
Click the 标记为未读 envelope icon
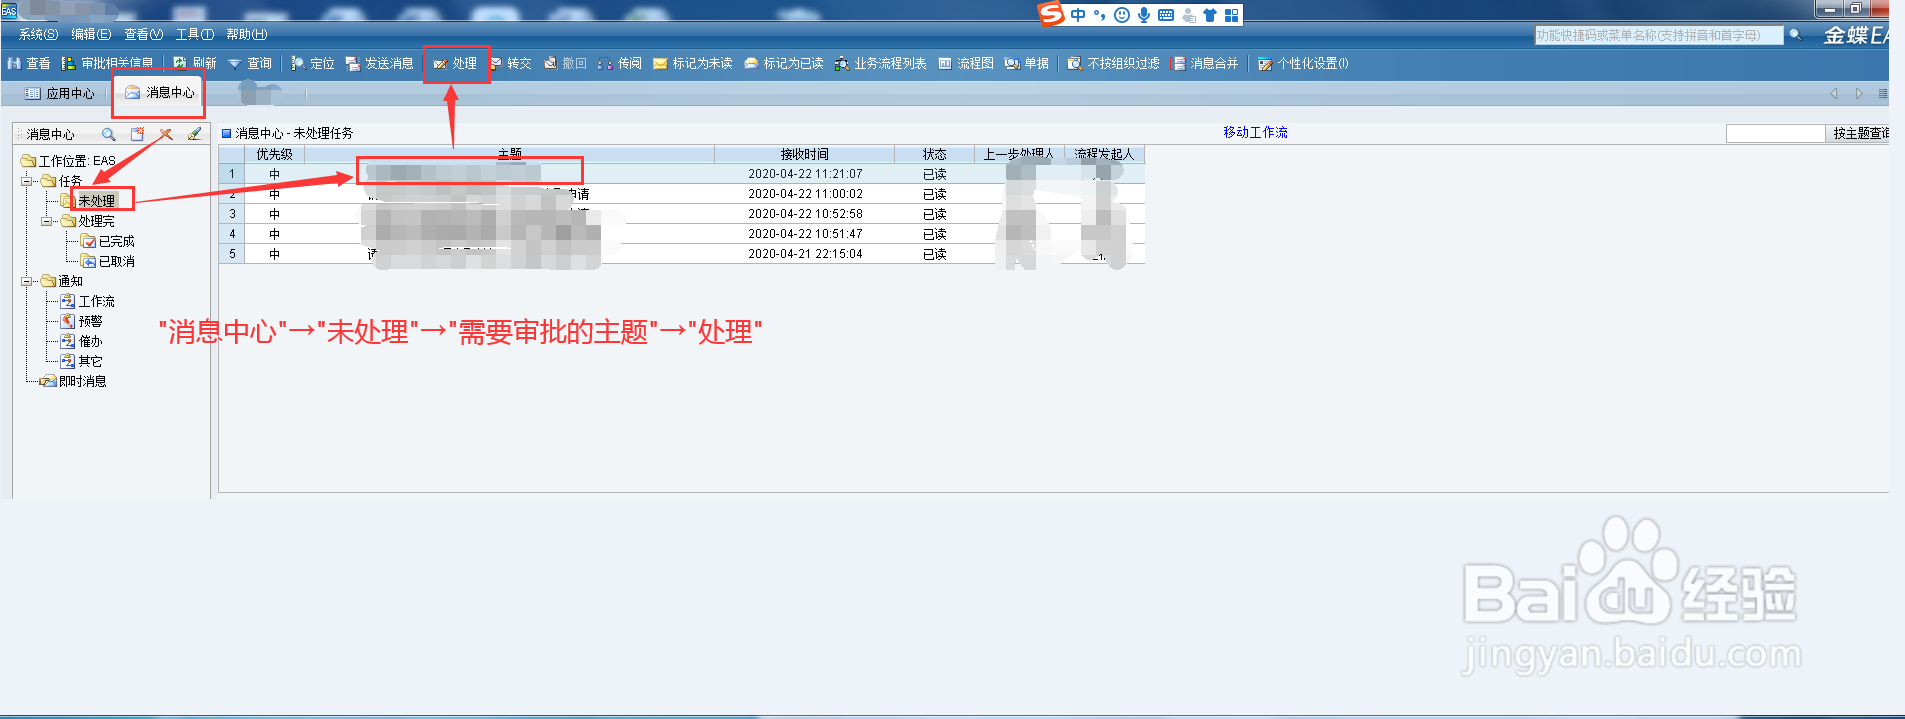coord(660,63)
